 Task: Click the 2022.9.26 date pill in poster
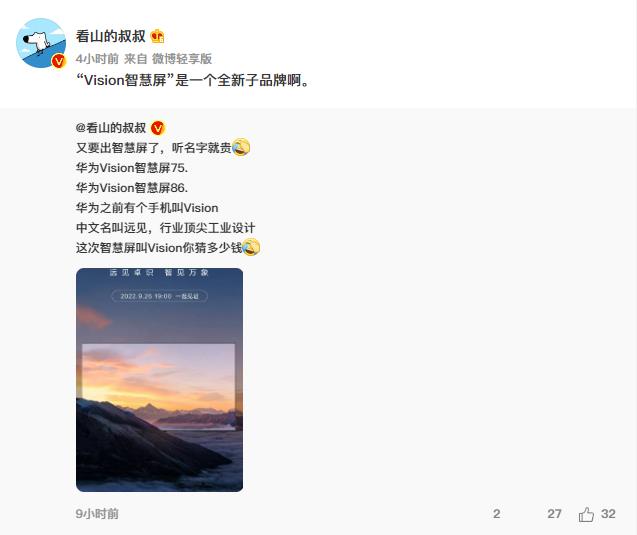159,296
